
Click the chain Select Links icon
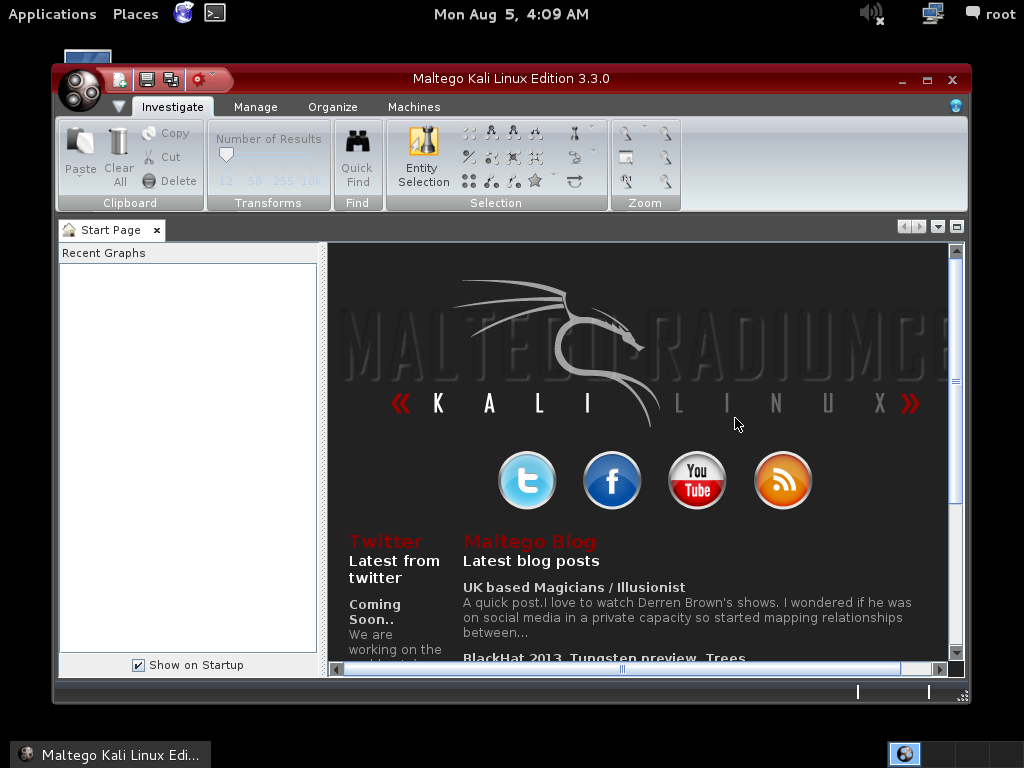coord(575,157)
